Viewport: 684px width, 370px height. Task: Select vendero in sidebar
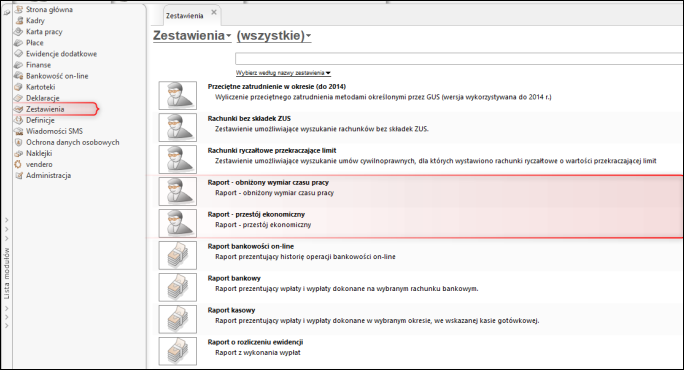click(39, 164)
